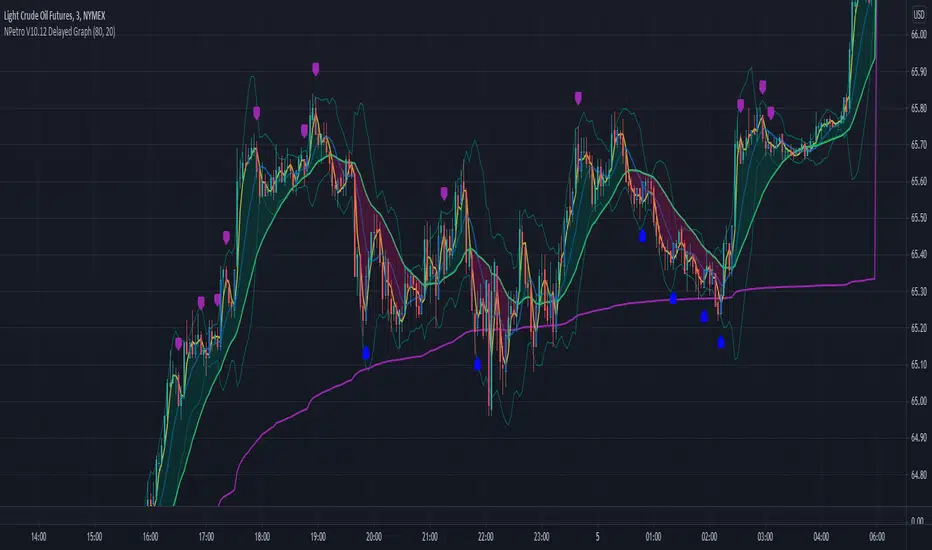
Task: Click the 02:00 time axis label
Action: point(709,537)
